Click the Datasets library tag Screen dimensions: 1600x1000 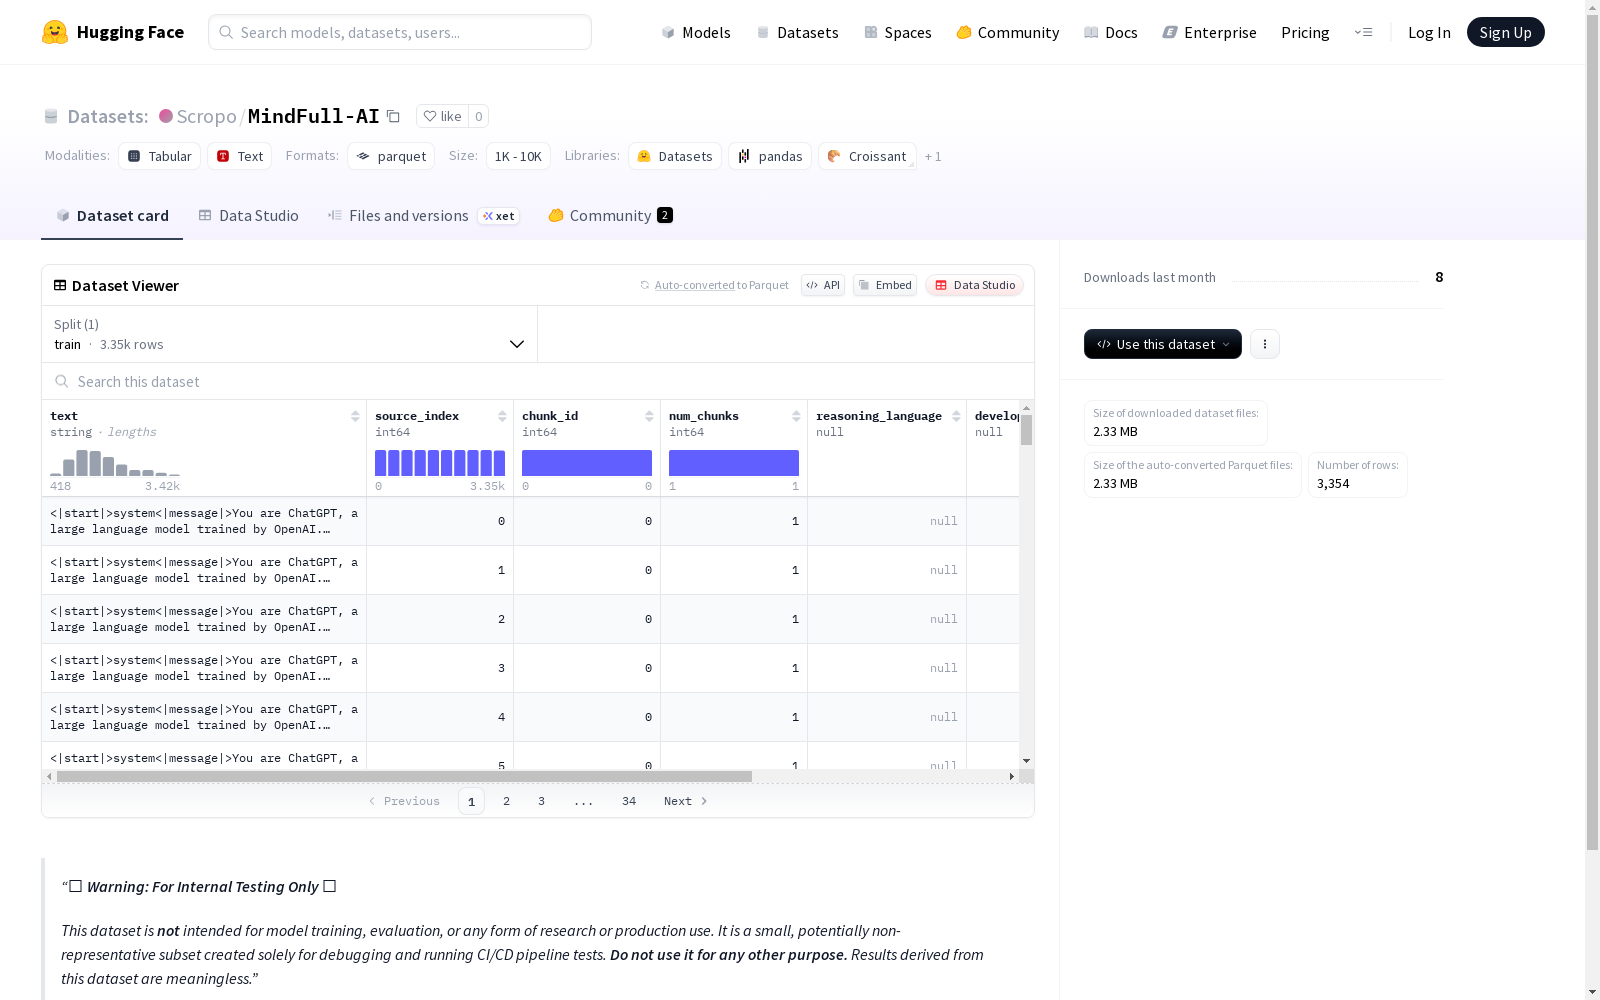pyautogui.click(x=675, y=156)
